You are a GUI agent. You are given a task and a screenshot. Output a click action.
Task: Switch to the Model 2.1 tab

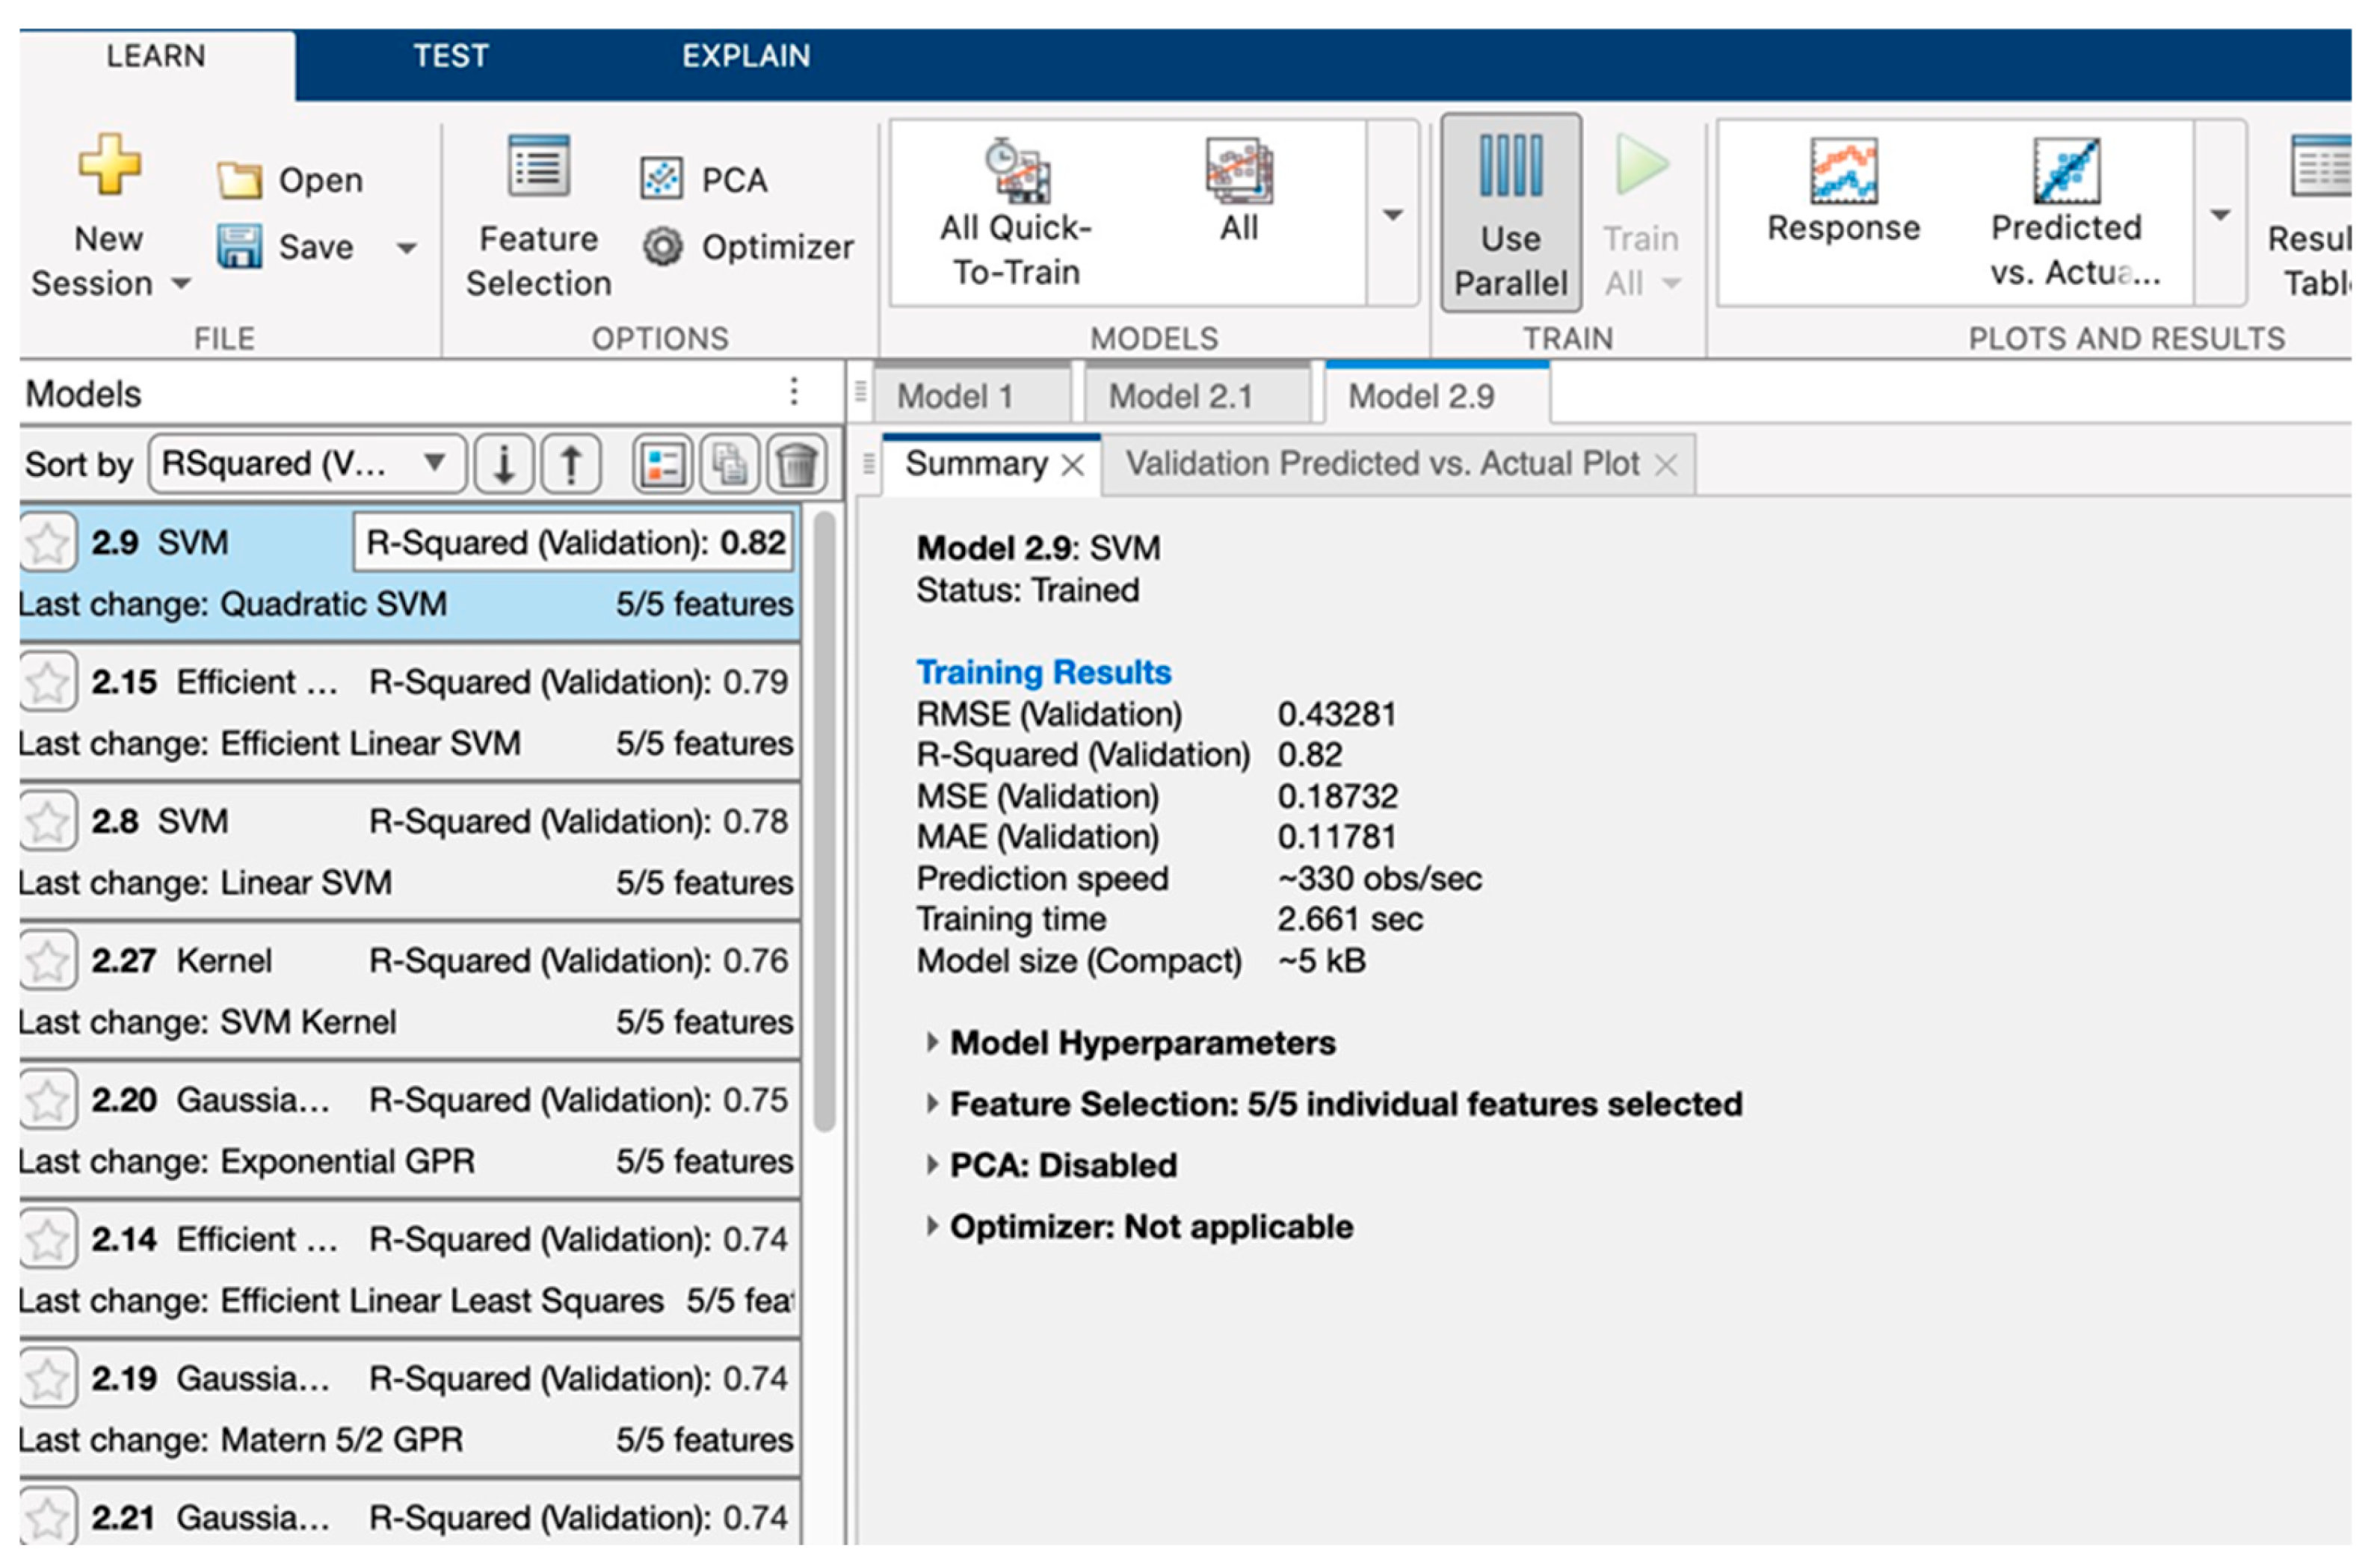pyautogui.click(x=1181, y=397)
